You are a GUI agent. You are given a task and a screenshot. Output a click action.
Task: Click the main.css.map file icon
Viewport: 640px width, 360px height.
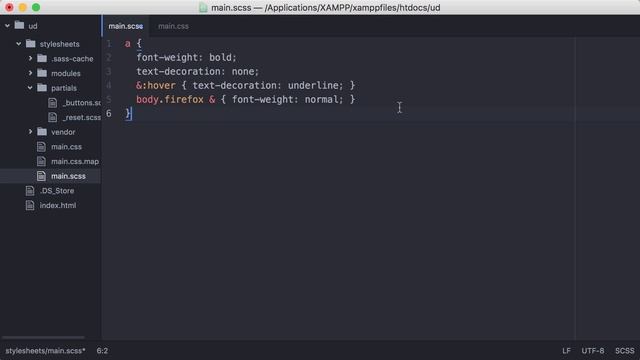[41, 161]
